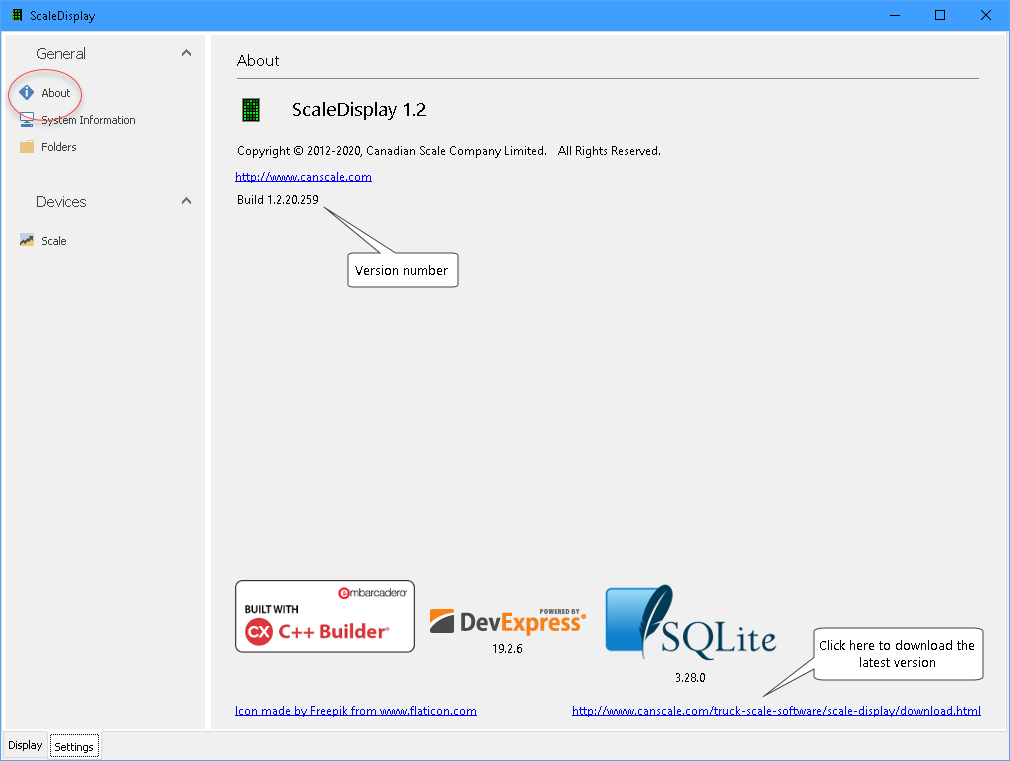Click the System Information monitor icon

point(27,120)
